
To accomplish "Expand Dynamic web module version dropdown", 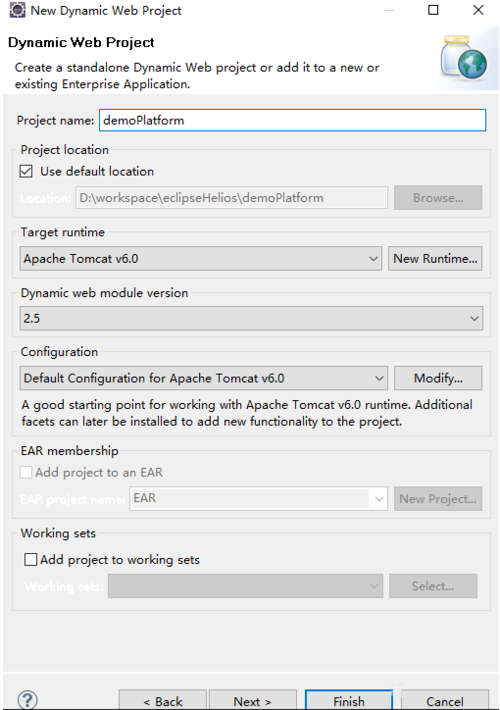I will [251, 318].
